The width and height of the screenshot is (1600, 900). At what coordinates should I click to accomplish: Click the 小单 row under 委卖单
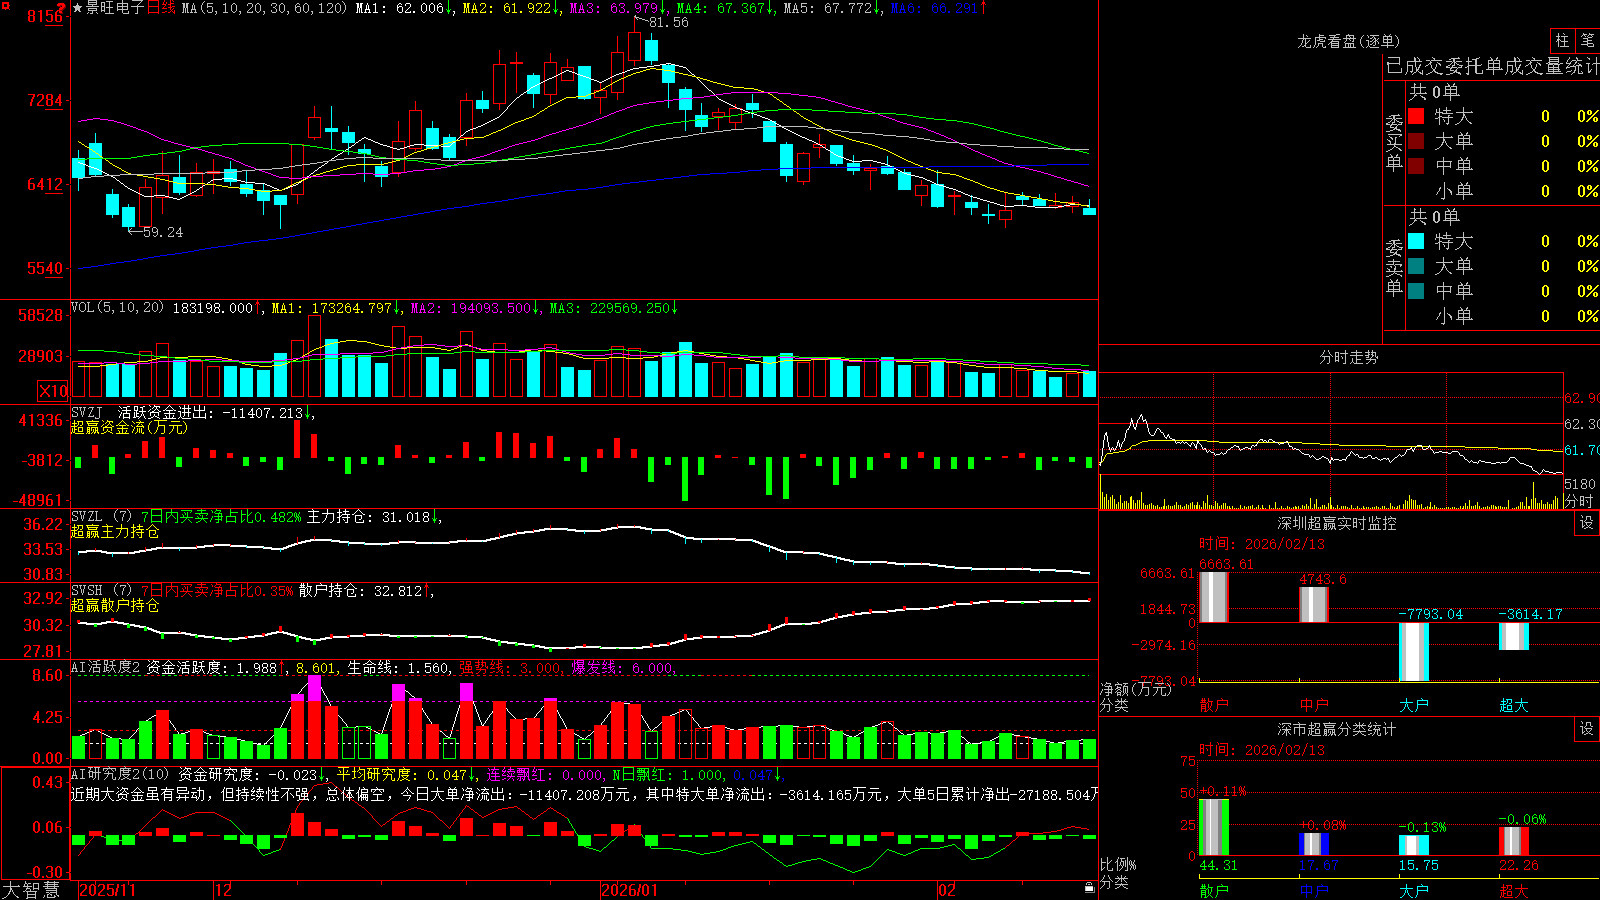1503,316
